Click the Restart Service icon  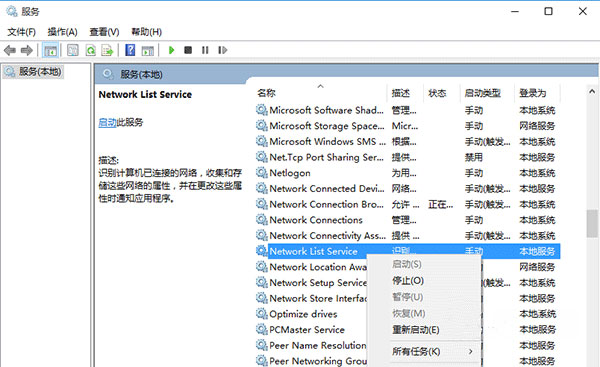[222, 50]
